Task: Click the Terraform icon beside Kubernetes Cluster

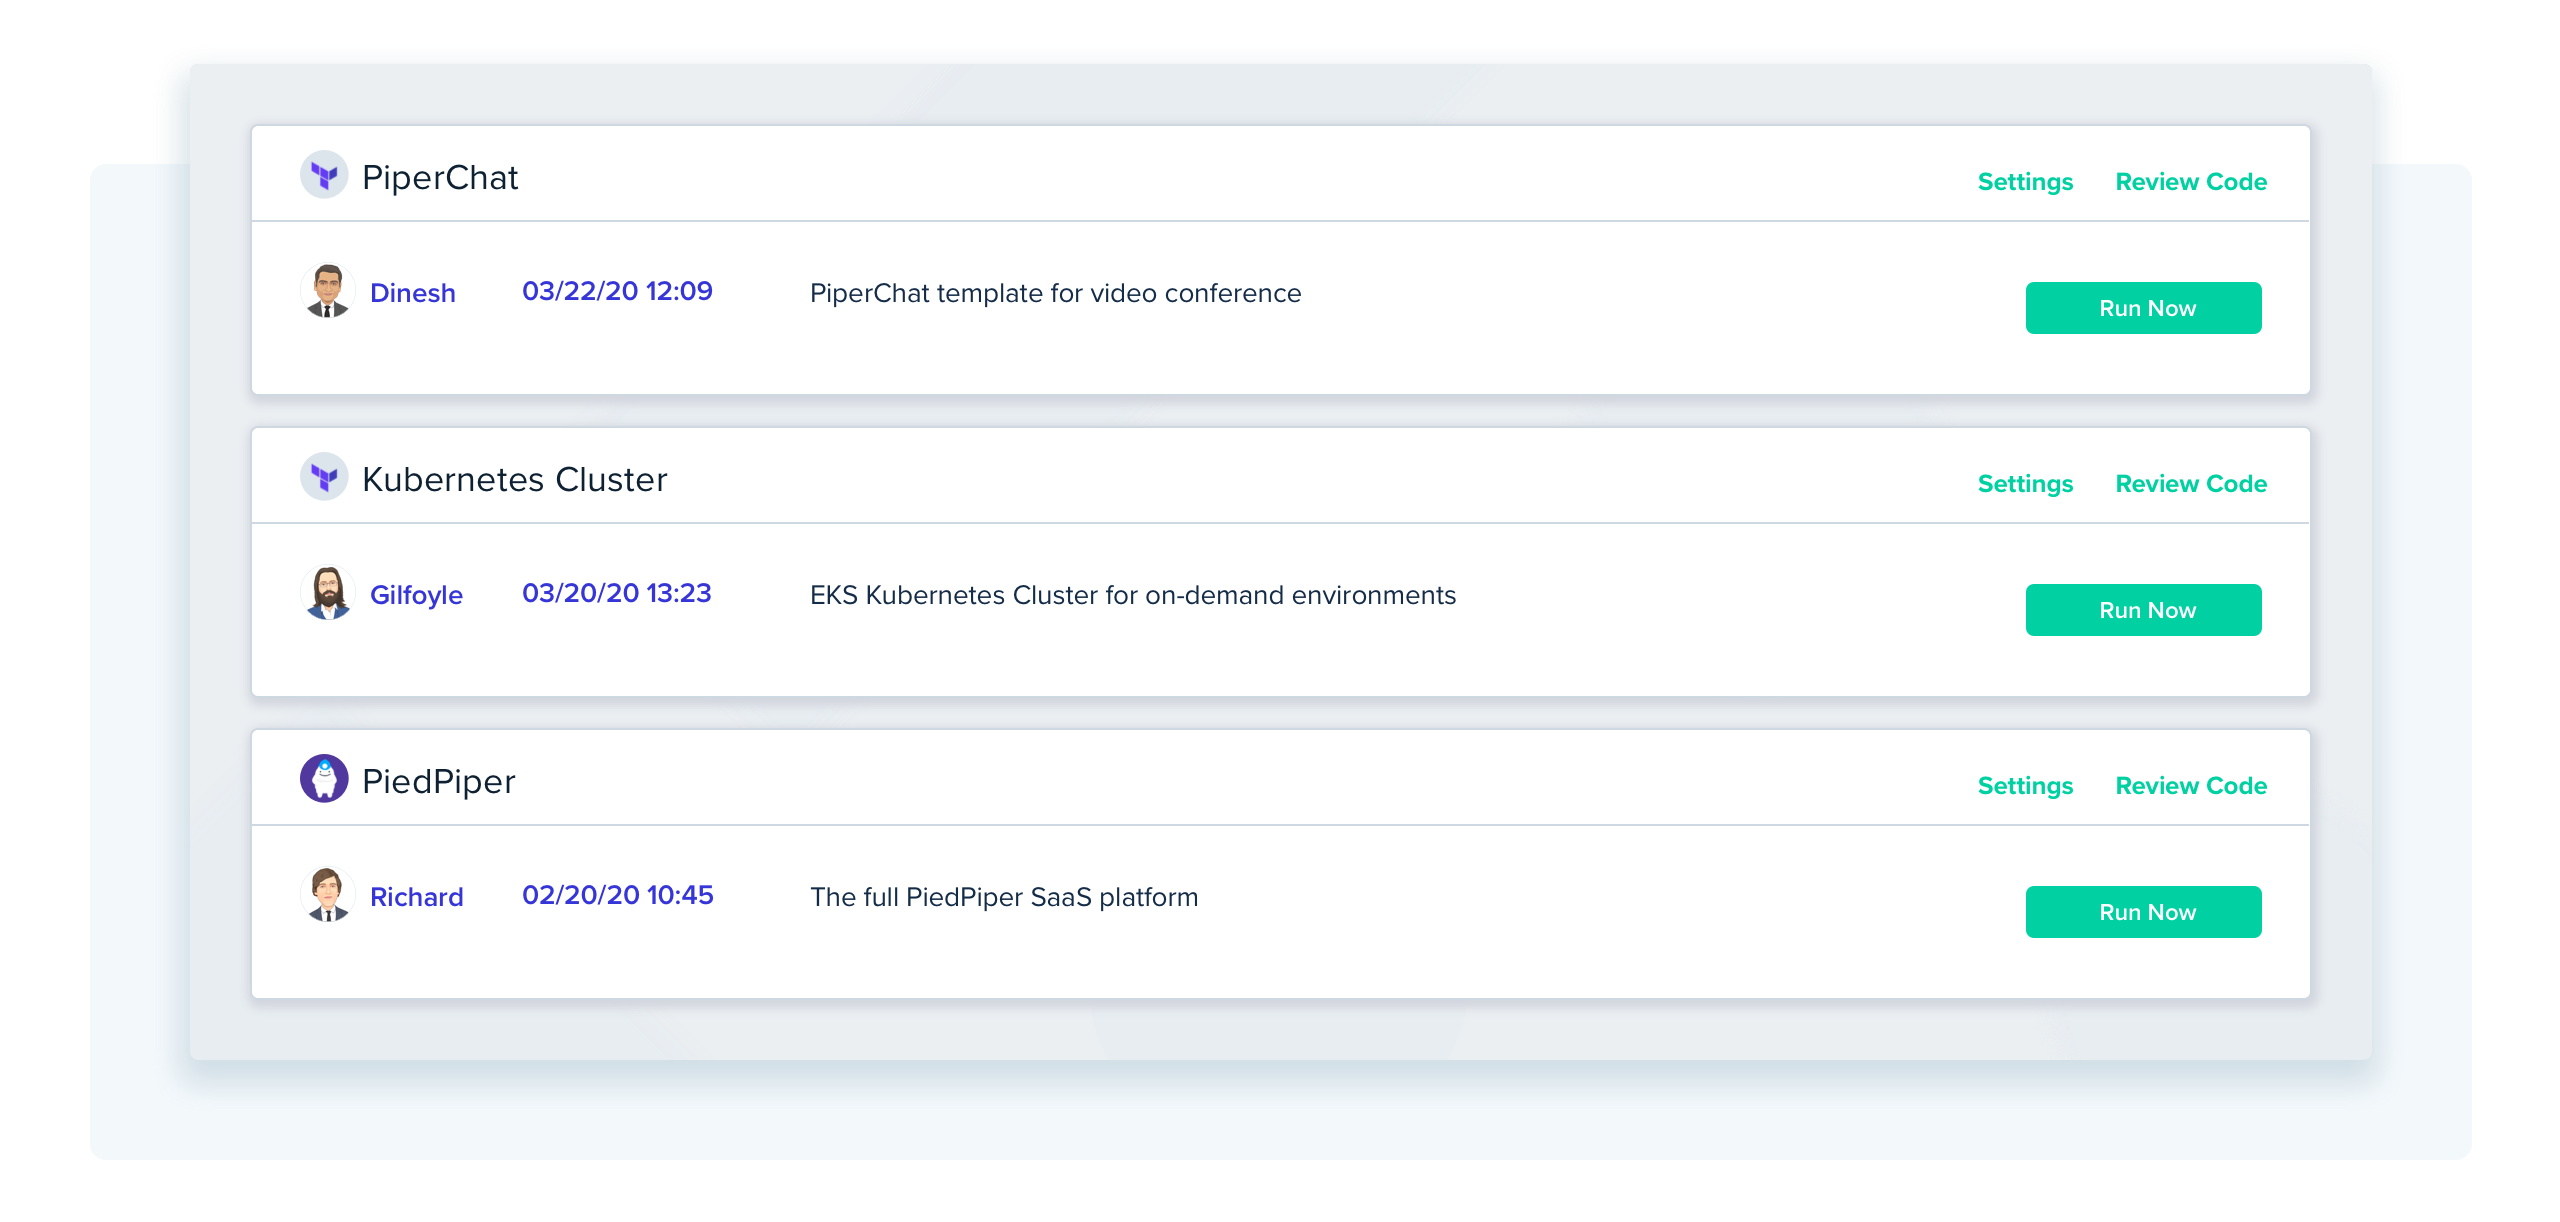Action: click(x=324, y=477)
